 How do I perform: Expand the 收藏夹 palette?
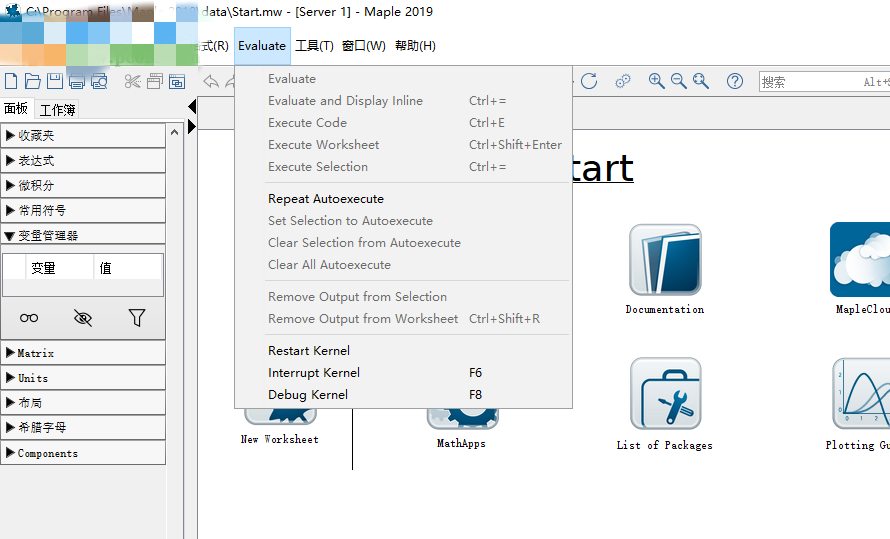click(83, 136)
